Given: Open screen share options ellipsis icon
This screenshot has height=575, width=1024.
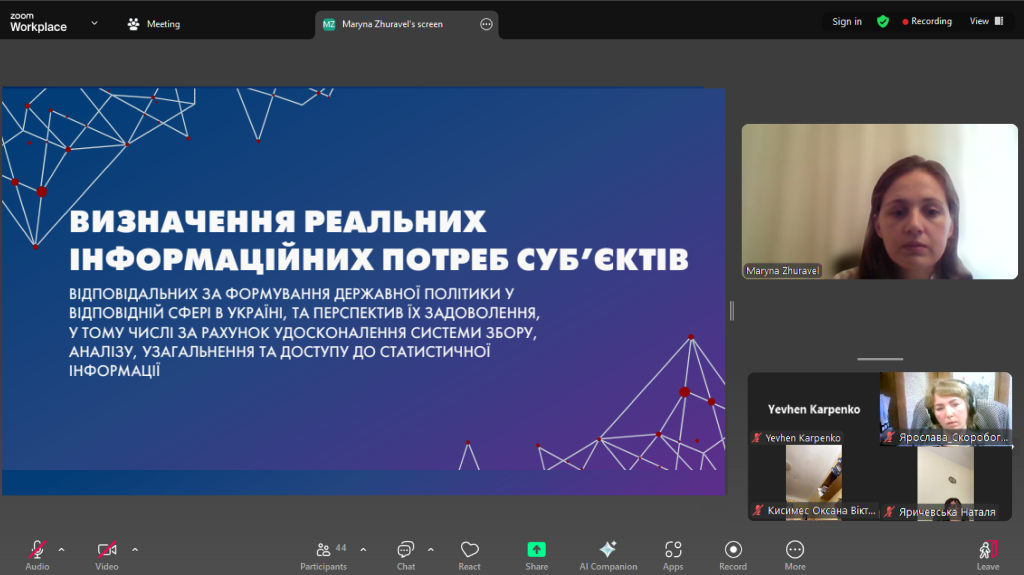Looking at the screenshot, I should pos(487,24).
